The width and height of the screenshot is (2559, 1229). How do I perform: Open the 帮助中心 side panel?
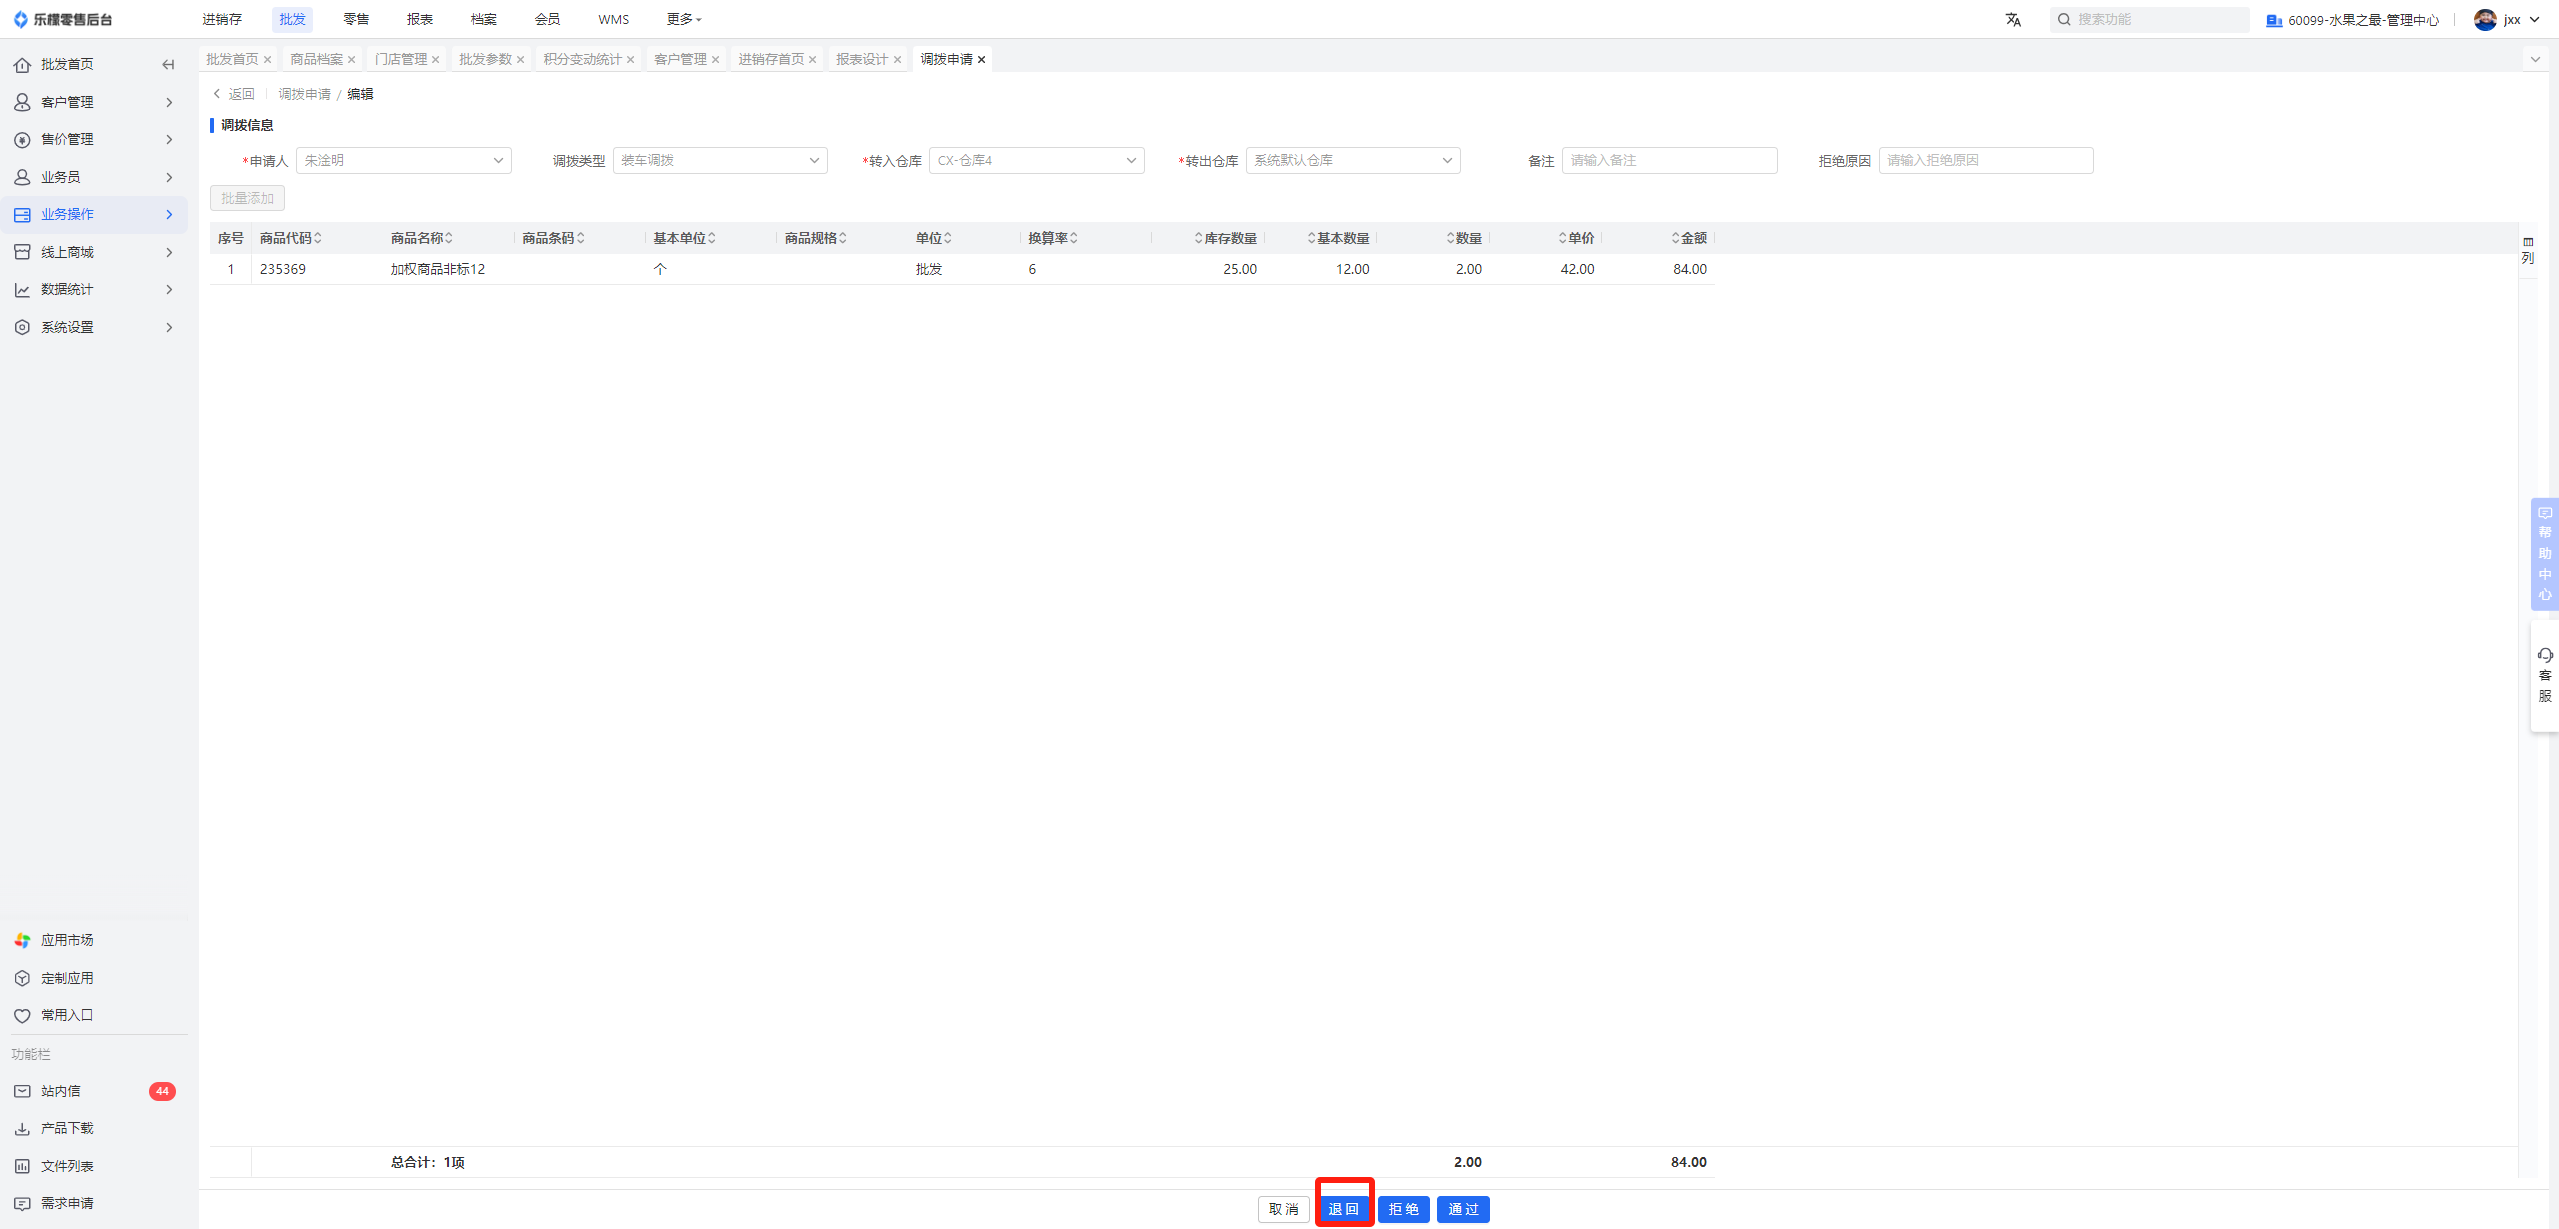point(2544,554)
